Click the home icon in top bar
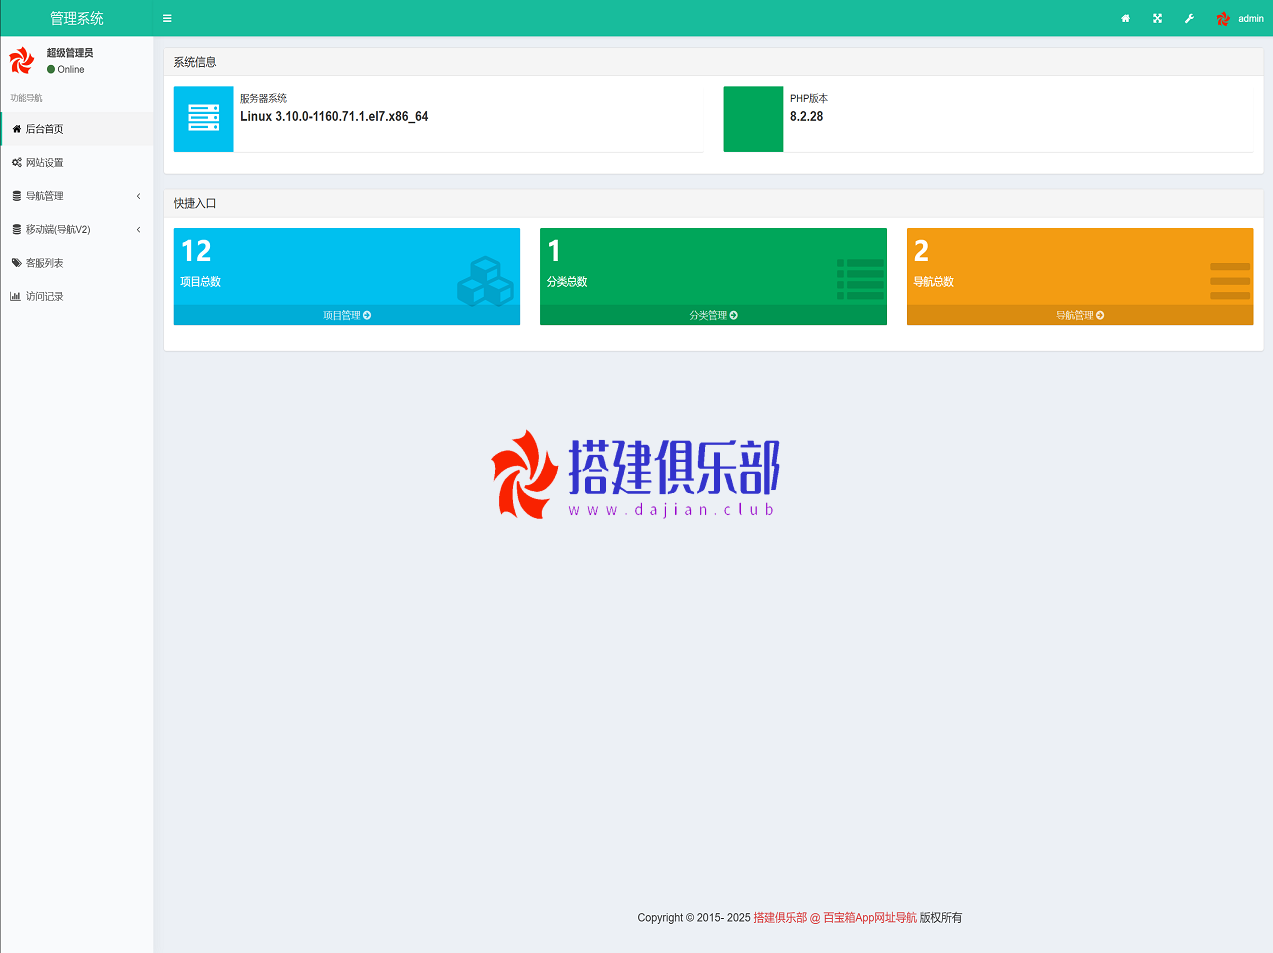1273x953 pixels. (1125, 18)
